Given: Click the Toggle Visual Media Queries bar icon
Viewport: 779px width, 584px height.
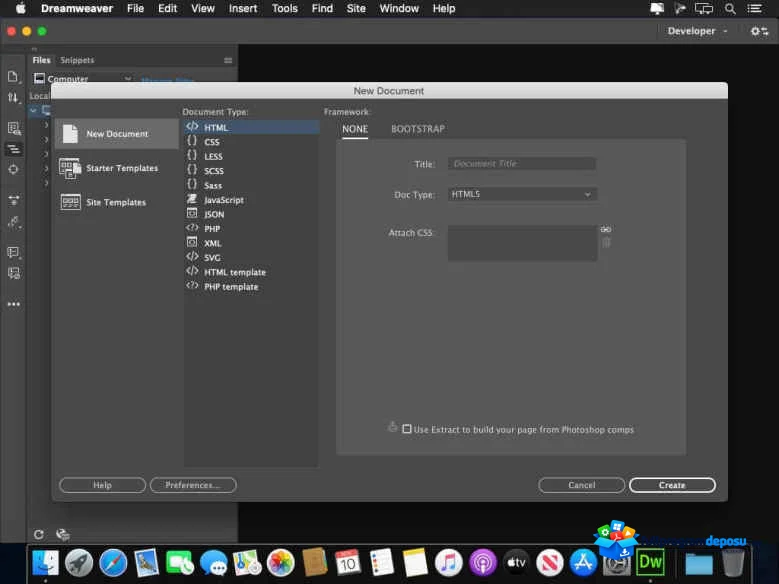Looking at the screenshot, I should [x=14, y=149].
